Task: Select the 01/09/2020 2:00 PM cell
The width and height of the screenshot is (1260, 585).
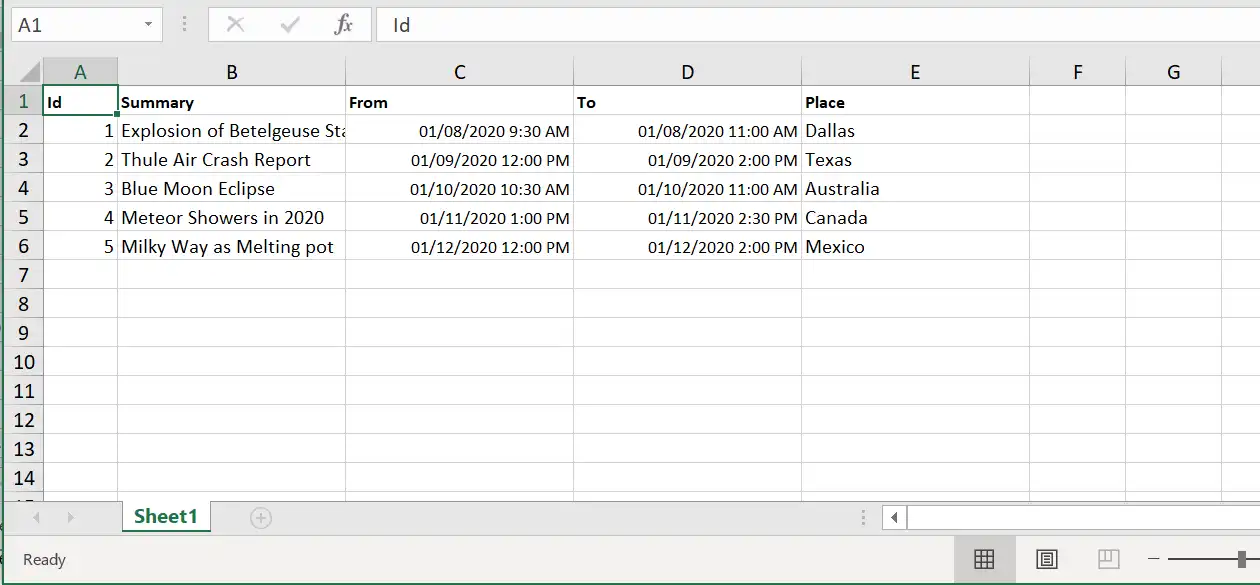Action: tap(688, 159)
